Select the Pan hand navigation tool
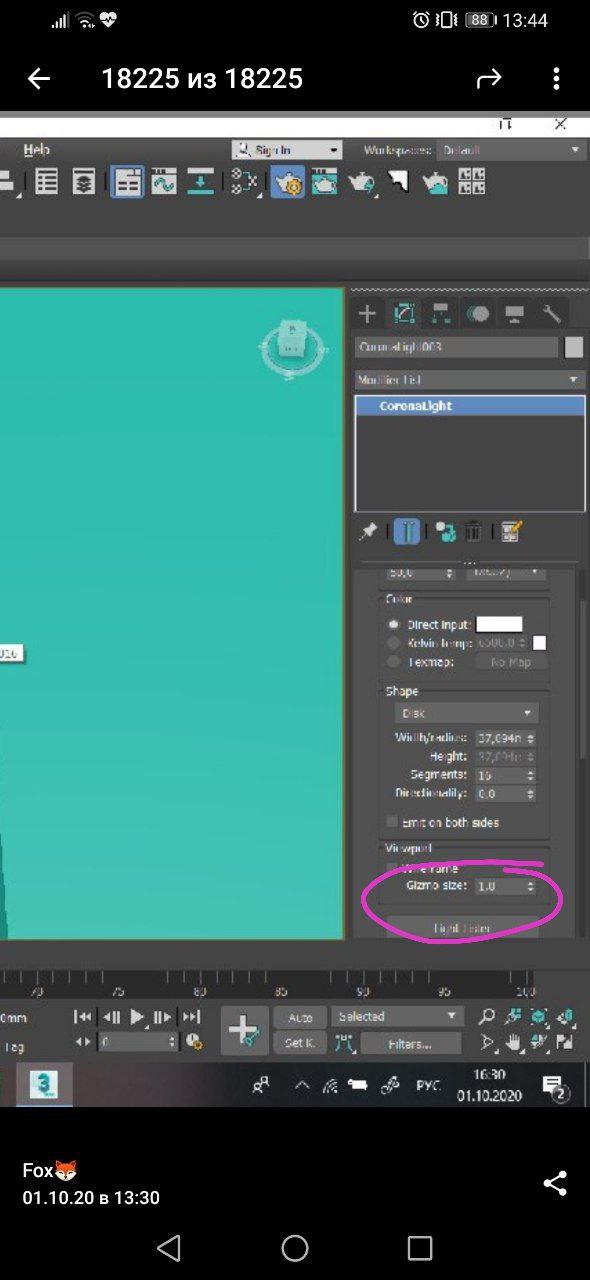590x1280 pixels. point(514,1042)
